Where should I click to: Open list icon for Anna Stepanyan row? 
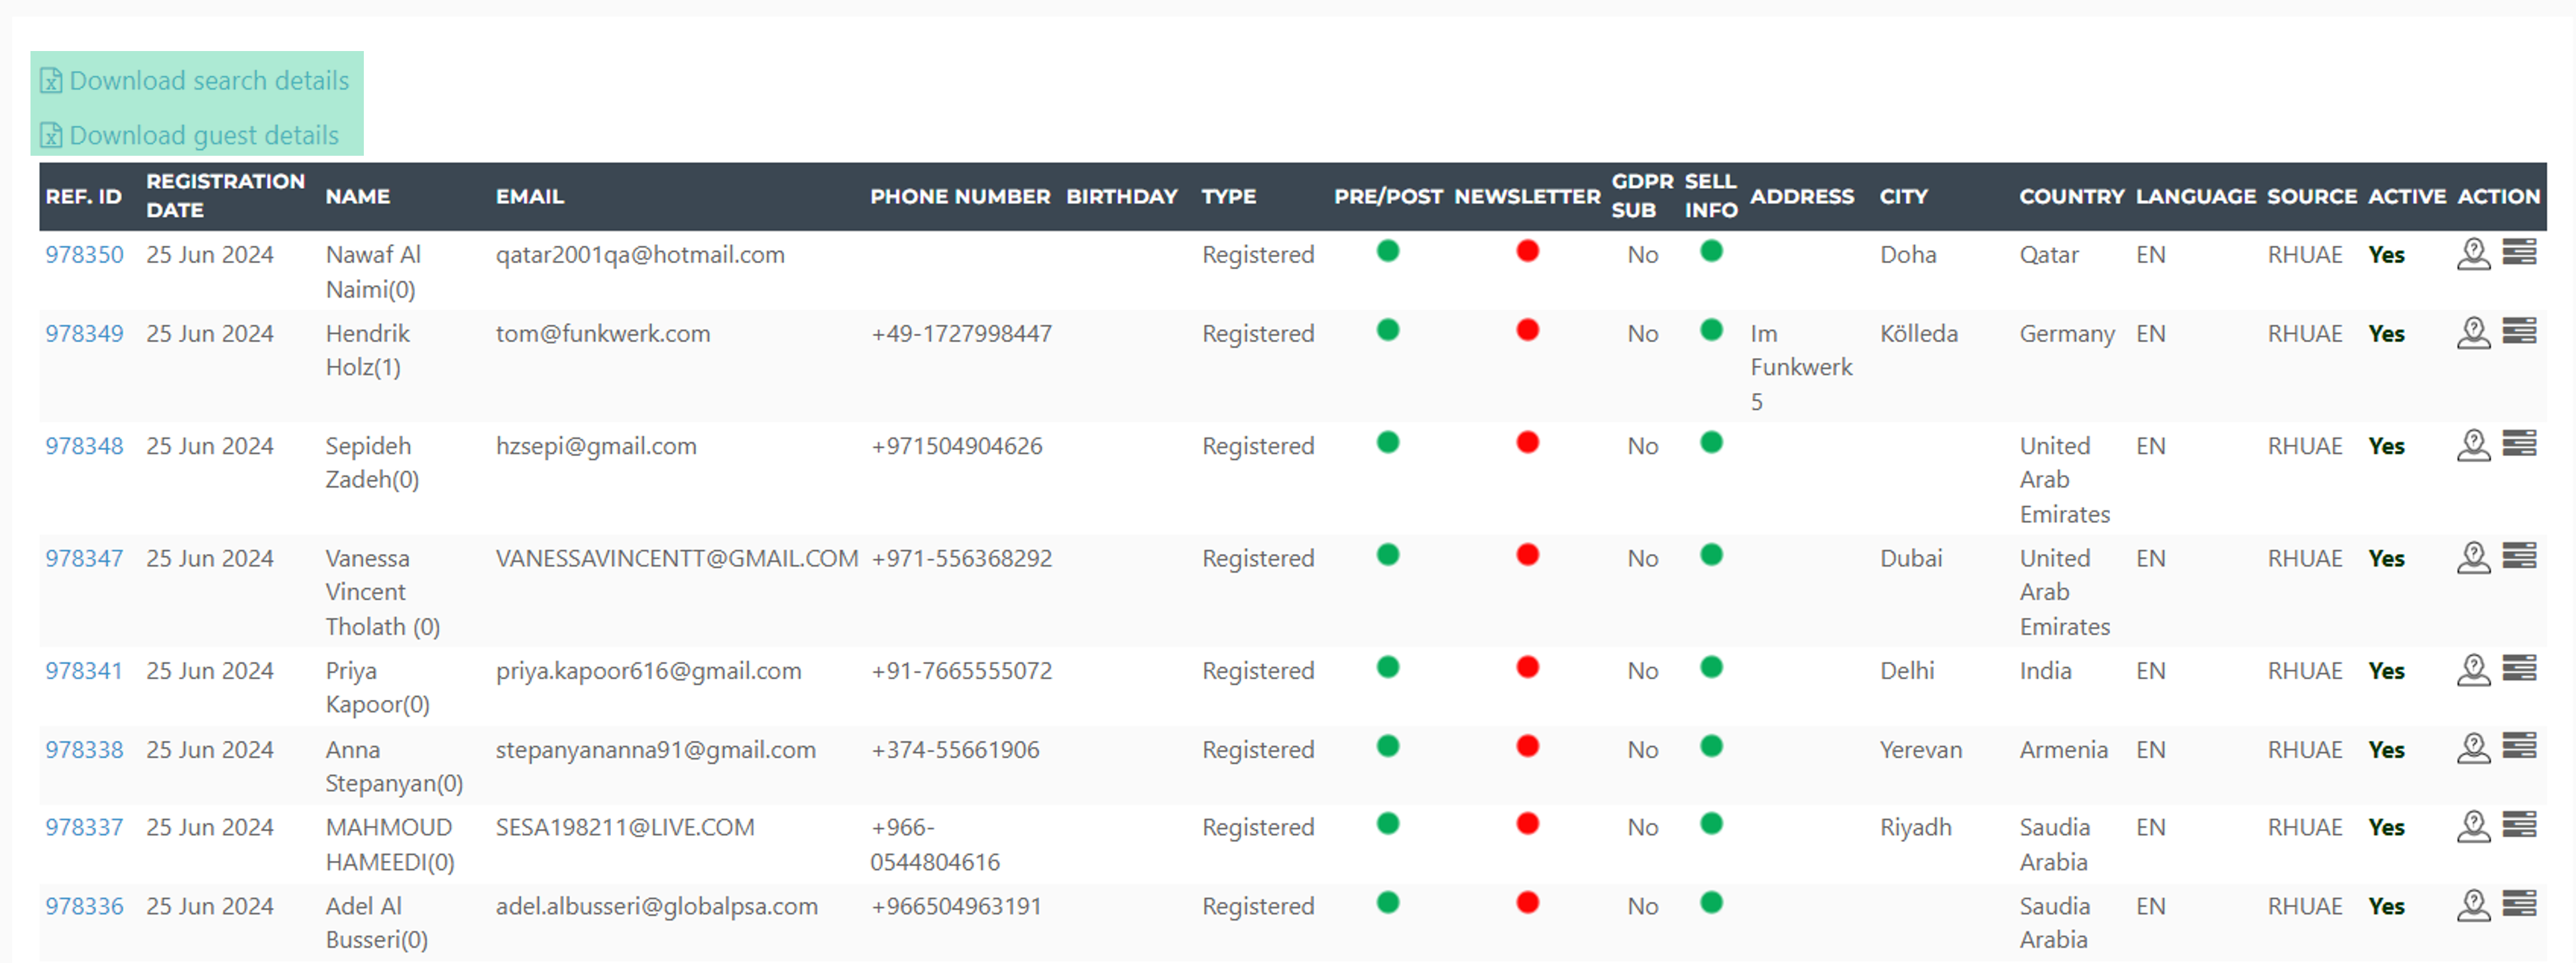pos(2519,746)
